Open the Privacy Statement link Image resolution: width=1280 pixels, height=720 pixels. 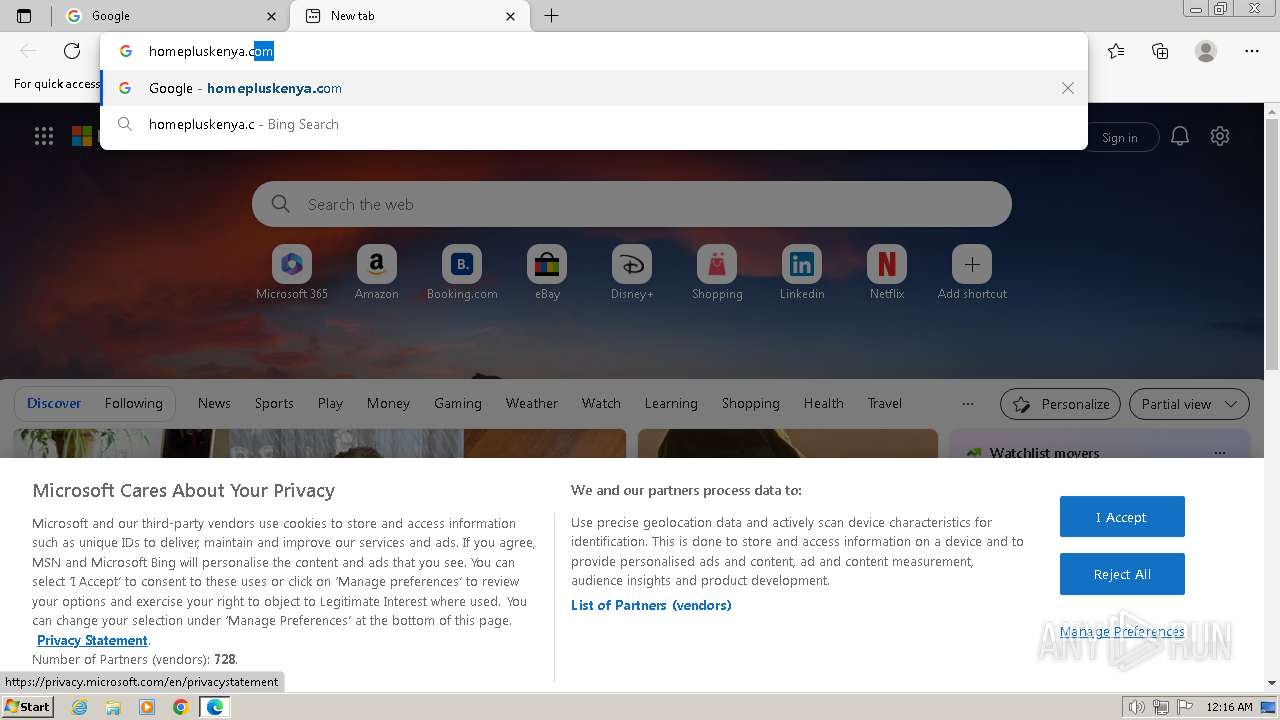[92, 640]
